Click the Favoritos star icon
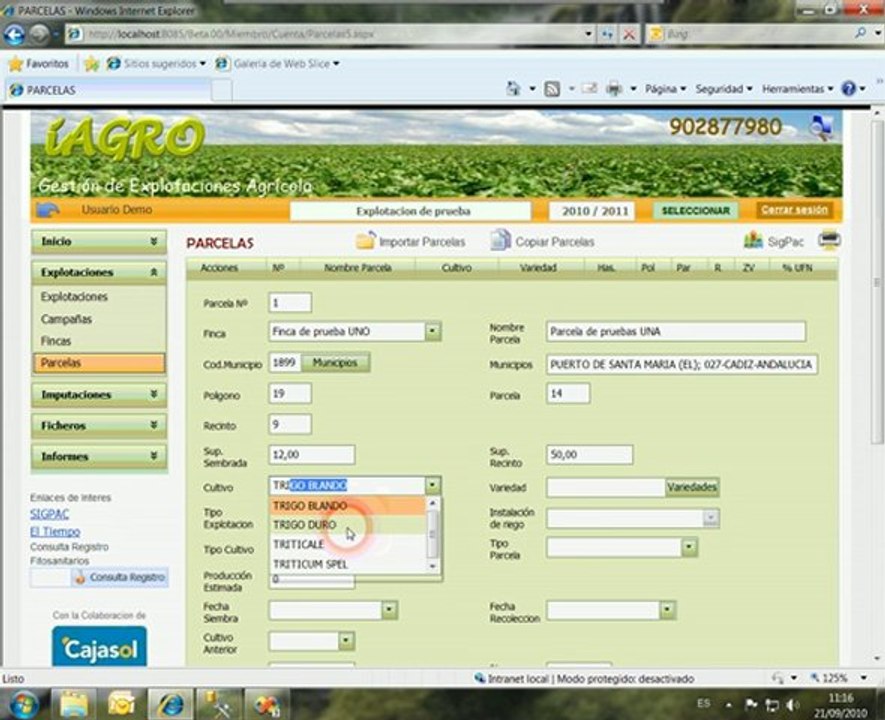 (x=16, y=64)
